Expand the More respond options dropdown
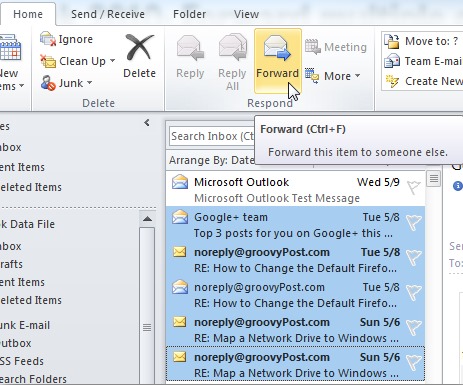 coord(358,76)
